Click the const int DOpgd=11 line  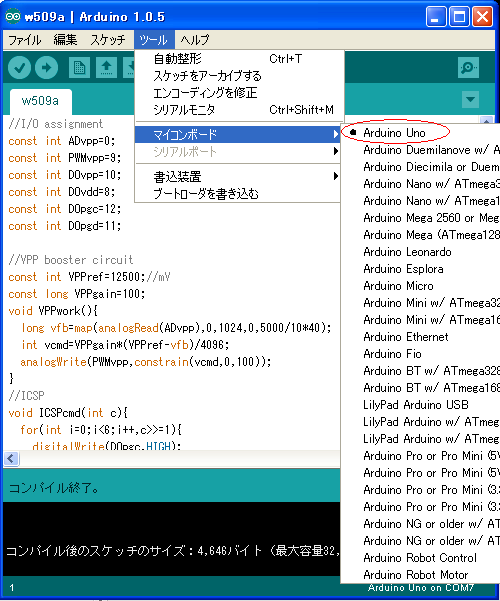[x=64, y=226]
